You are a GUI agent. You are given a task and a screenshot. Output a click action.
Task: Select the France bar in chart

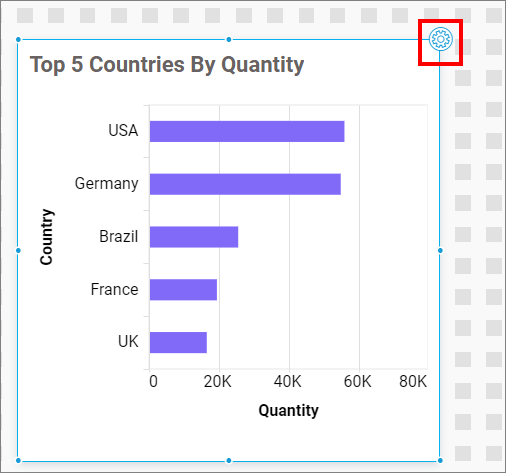183,290
